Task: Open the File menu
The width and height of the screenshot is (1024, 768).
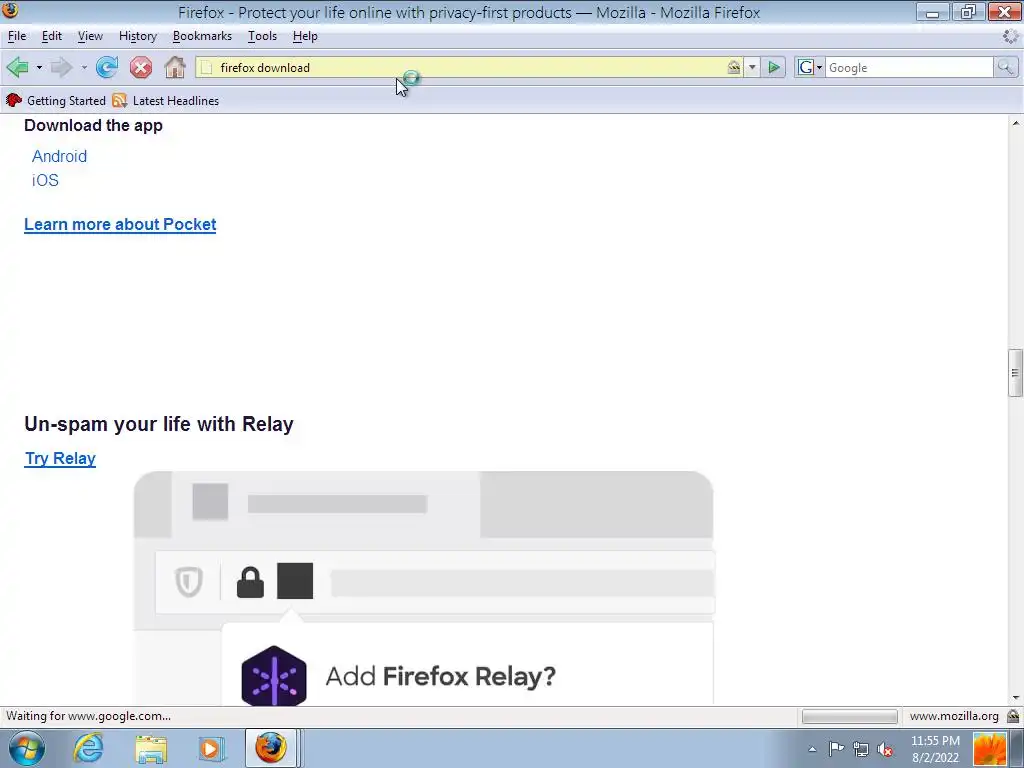Action: [17, 36]
